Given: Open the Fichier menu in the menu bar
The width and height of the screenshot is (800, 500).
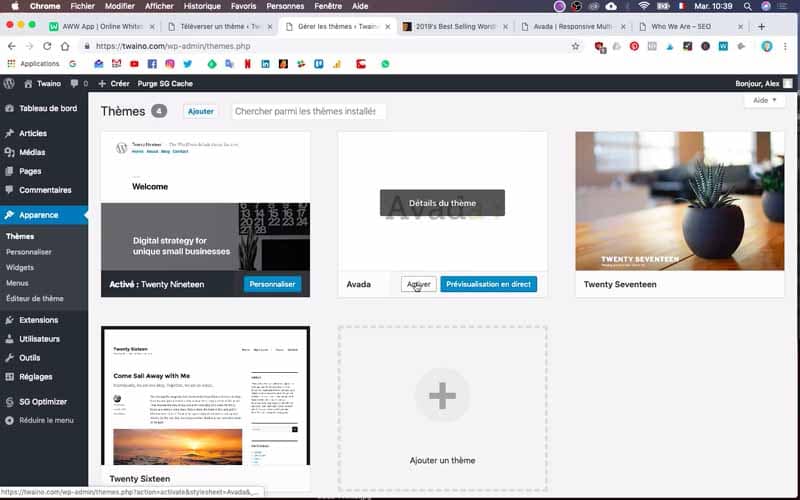Looking at the screenshot, I should click(x=83, y=6).
